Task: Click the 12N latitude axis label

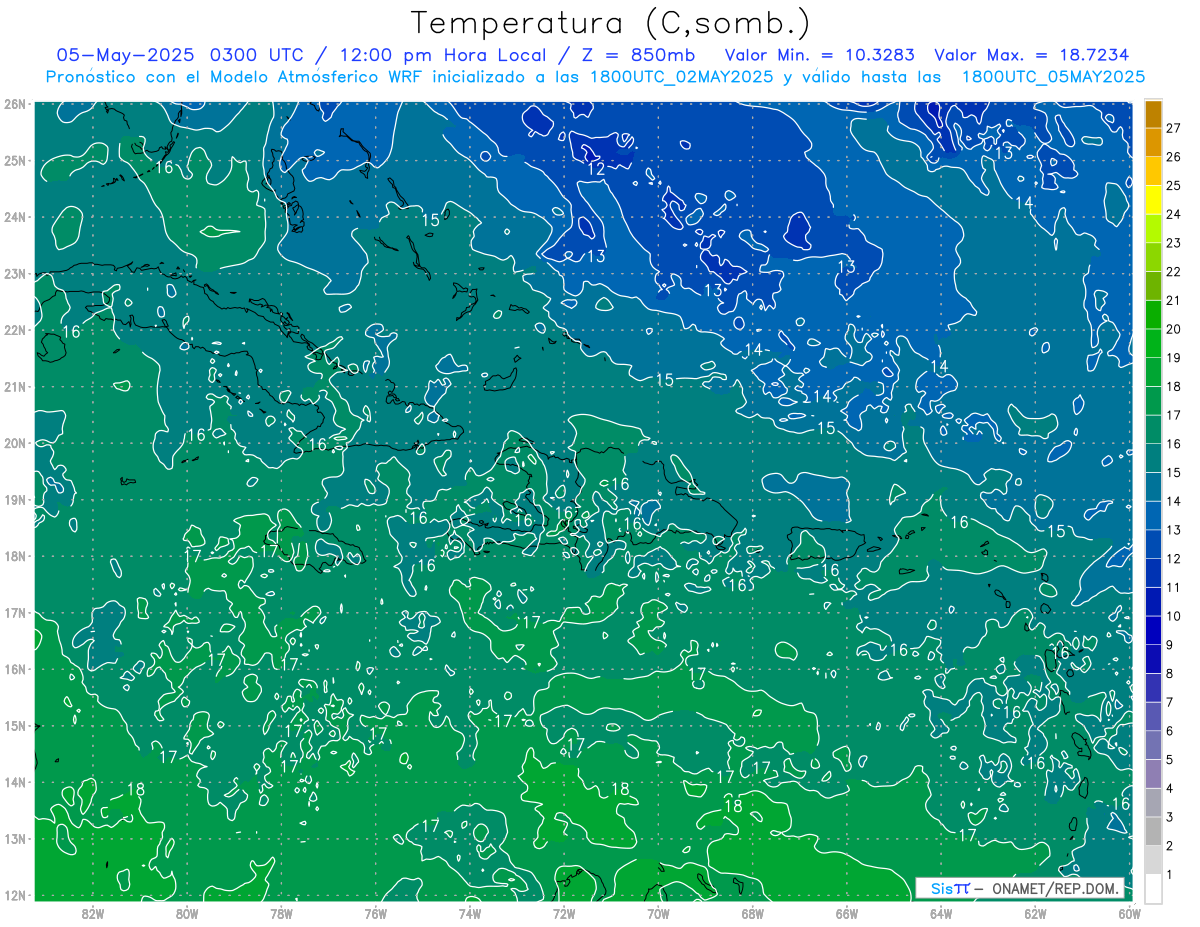Action: coord(14,895)
